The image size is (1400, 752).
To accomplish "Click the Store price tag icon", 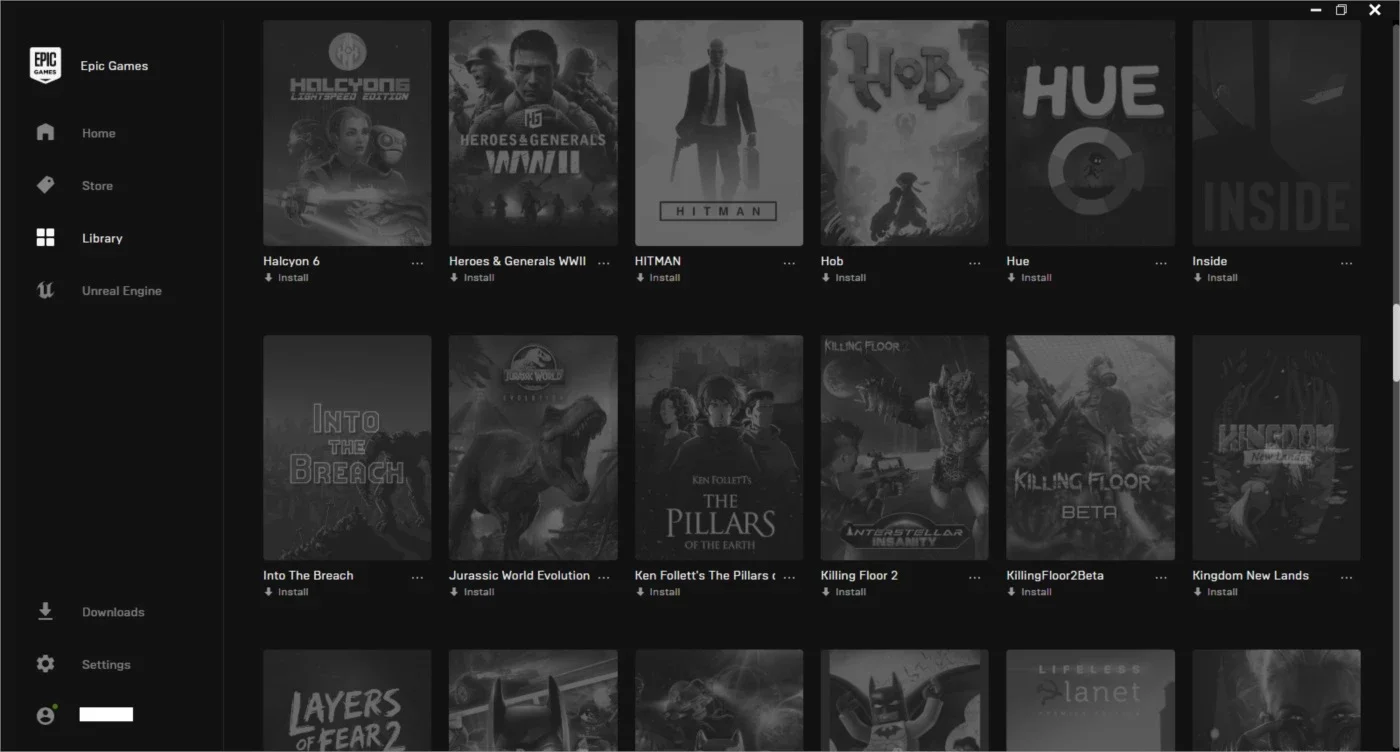I will click(45, 185).
